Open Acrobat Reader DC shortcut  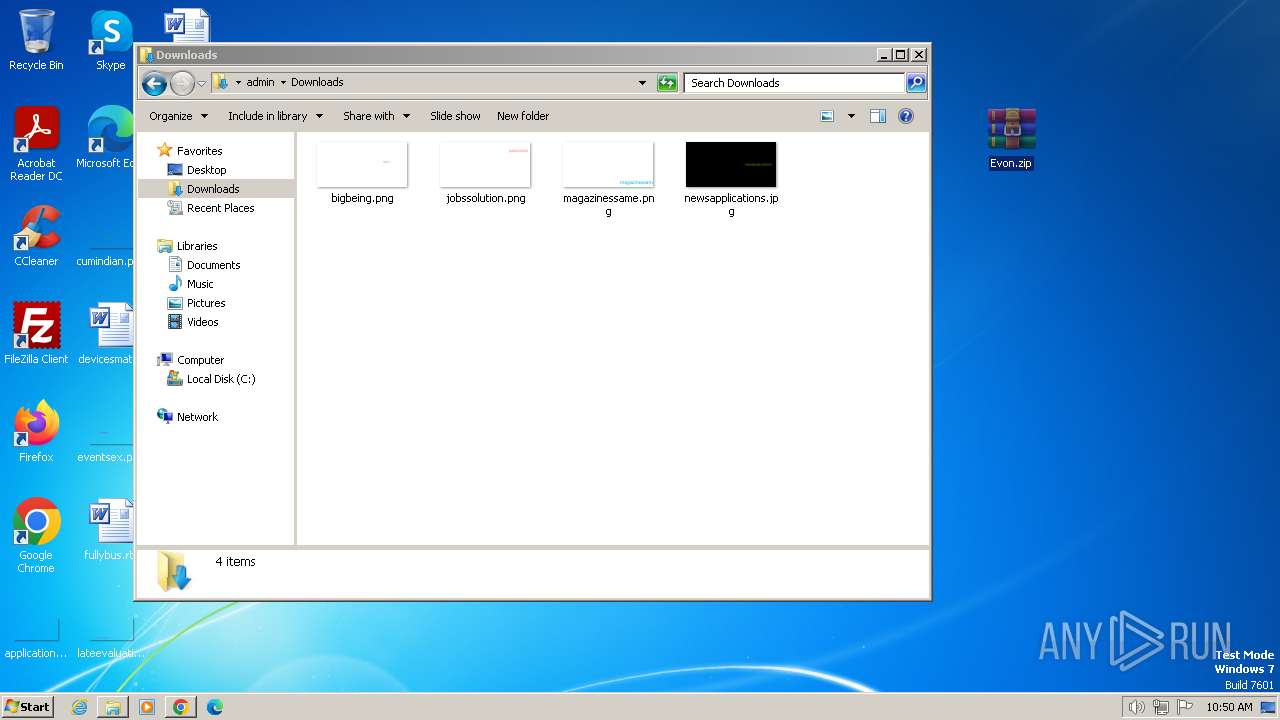click(36, 144)
